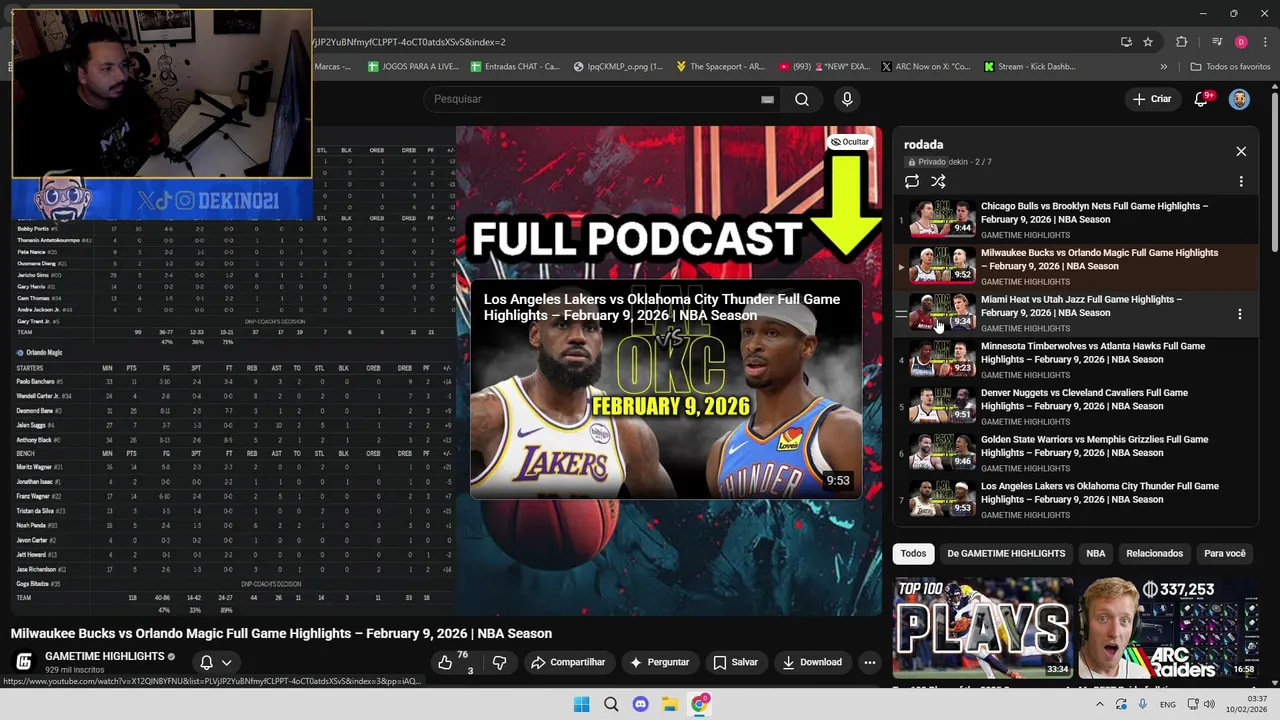Click the Perguntar ask button
This screenshot has width=1280, height=720.
click(x=658, y=662)
